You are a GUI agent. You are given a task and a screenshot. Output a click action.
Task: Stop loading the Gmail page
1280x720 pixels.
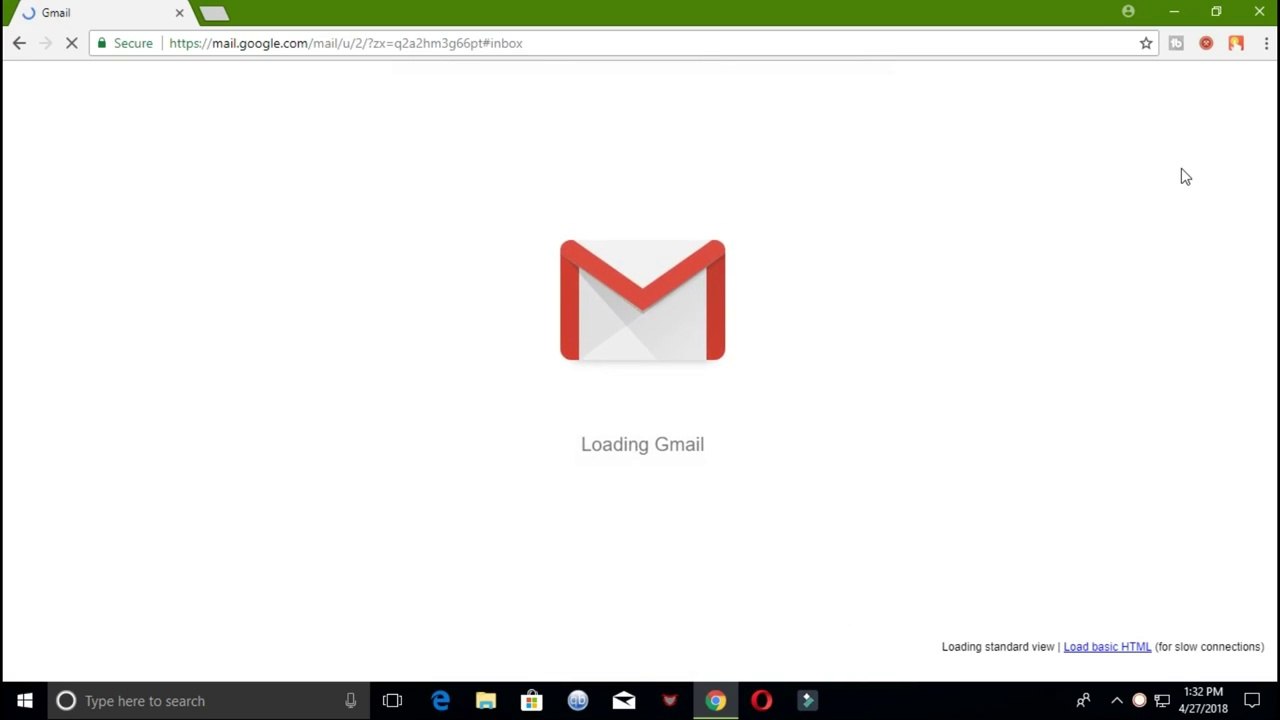pyautogui.click(x=71, y=43)
